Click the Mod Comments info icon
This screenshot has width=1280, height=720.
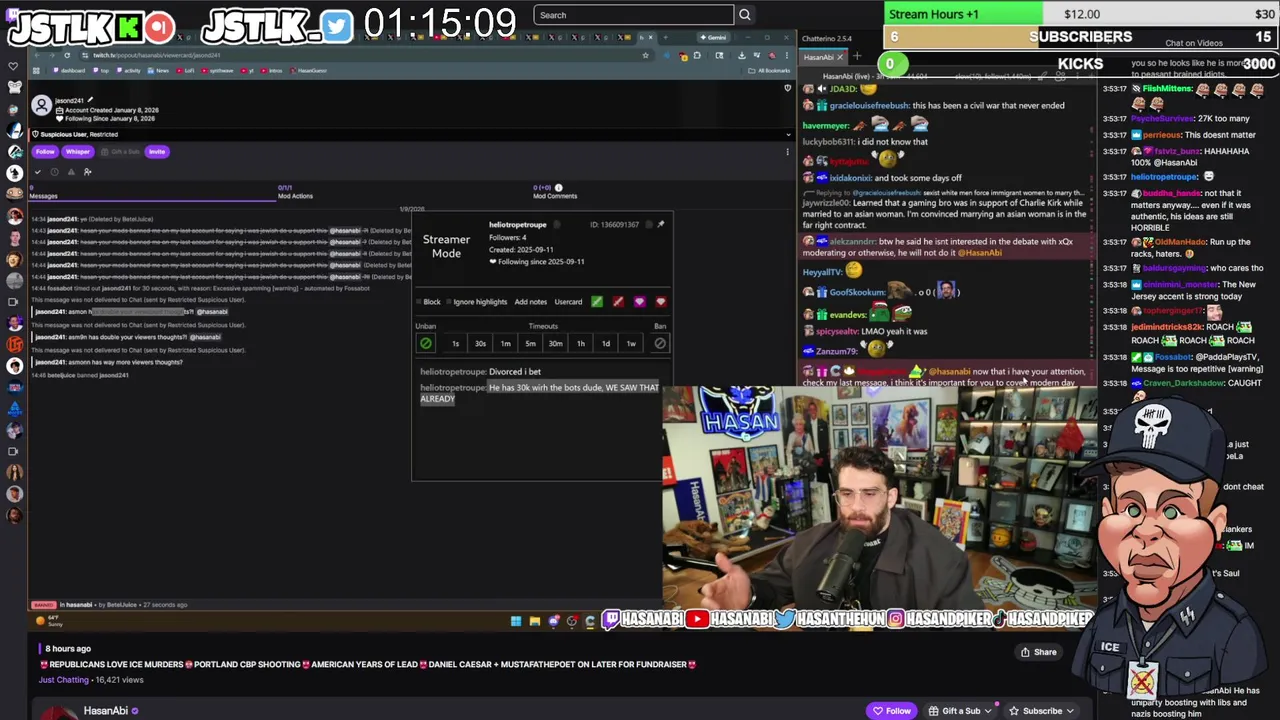558,187
